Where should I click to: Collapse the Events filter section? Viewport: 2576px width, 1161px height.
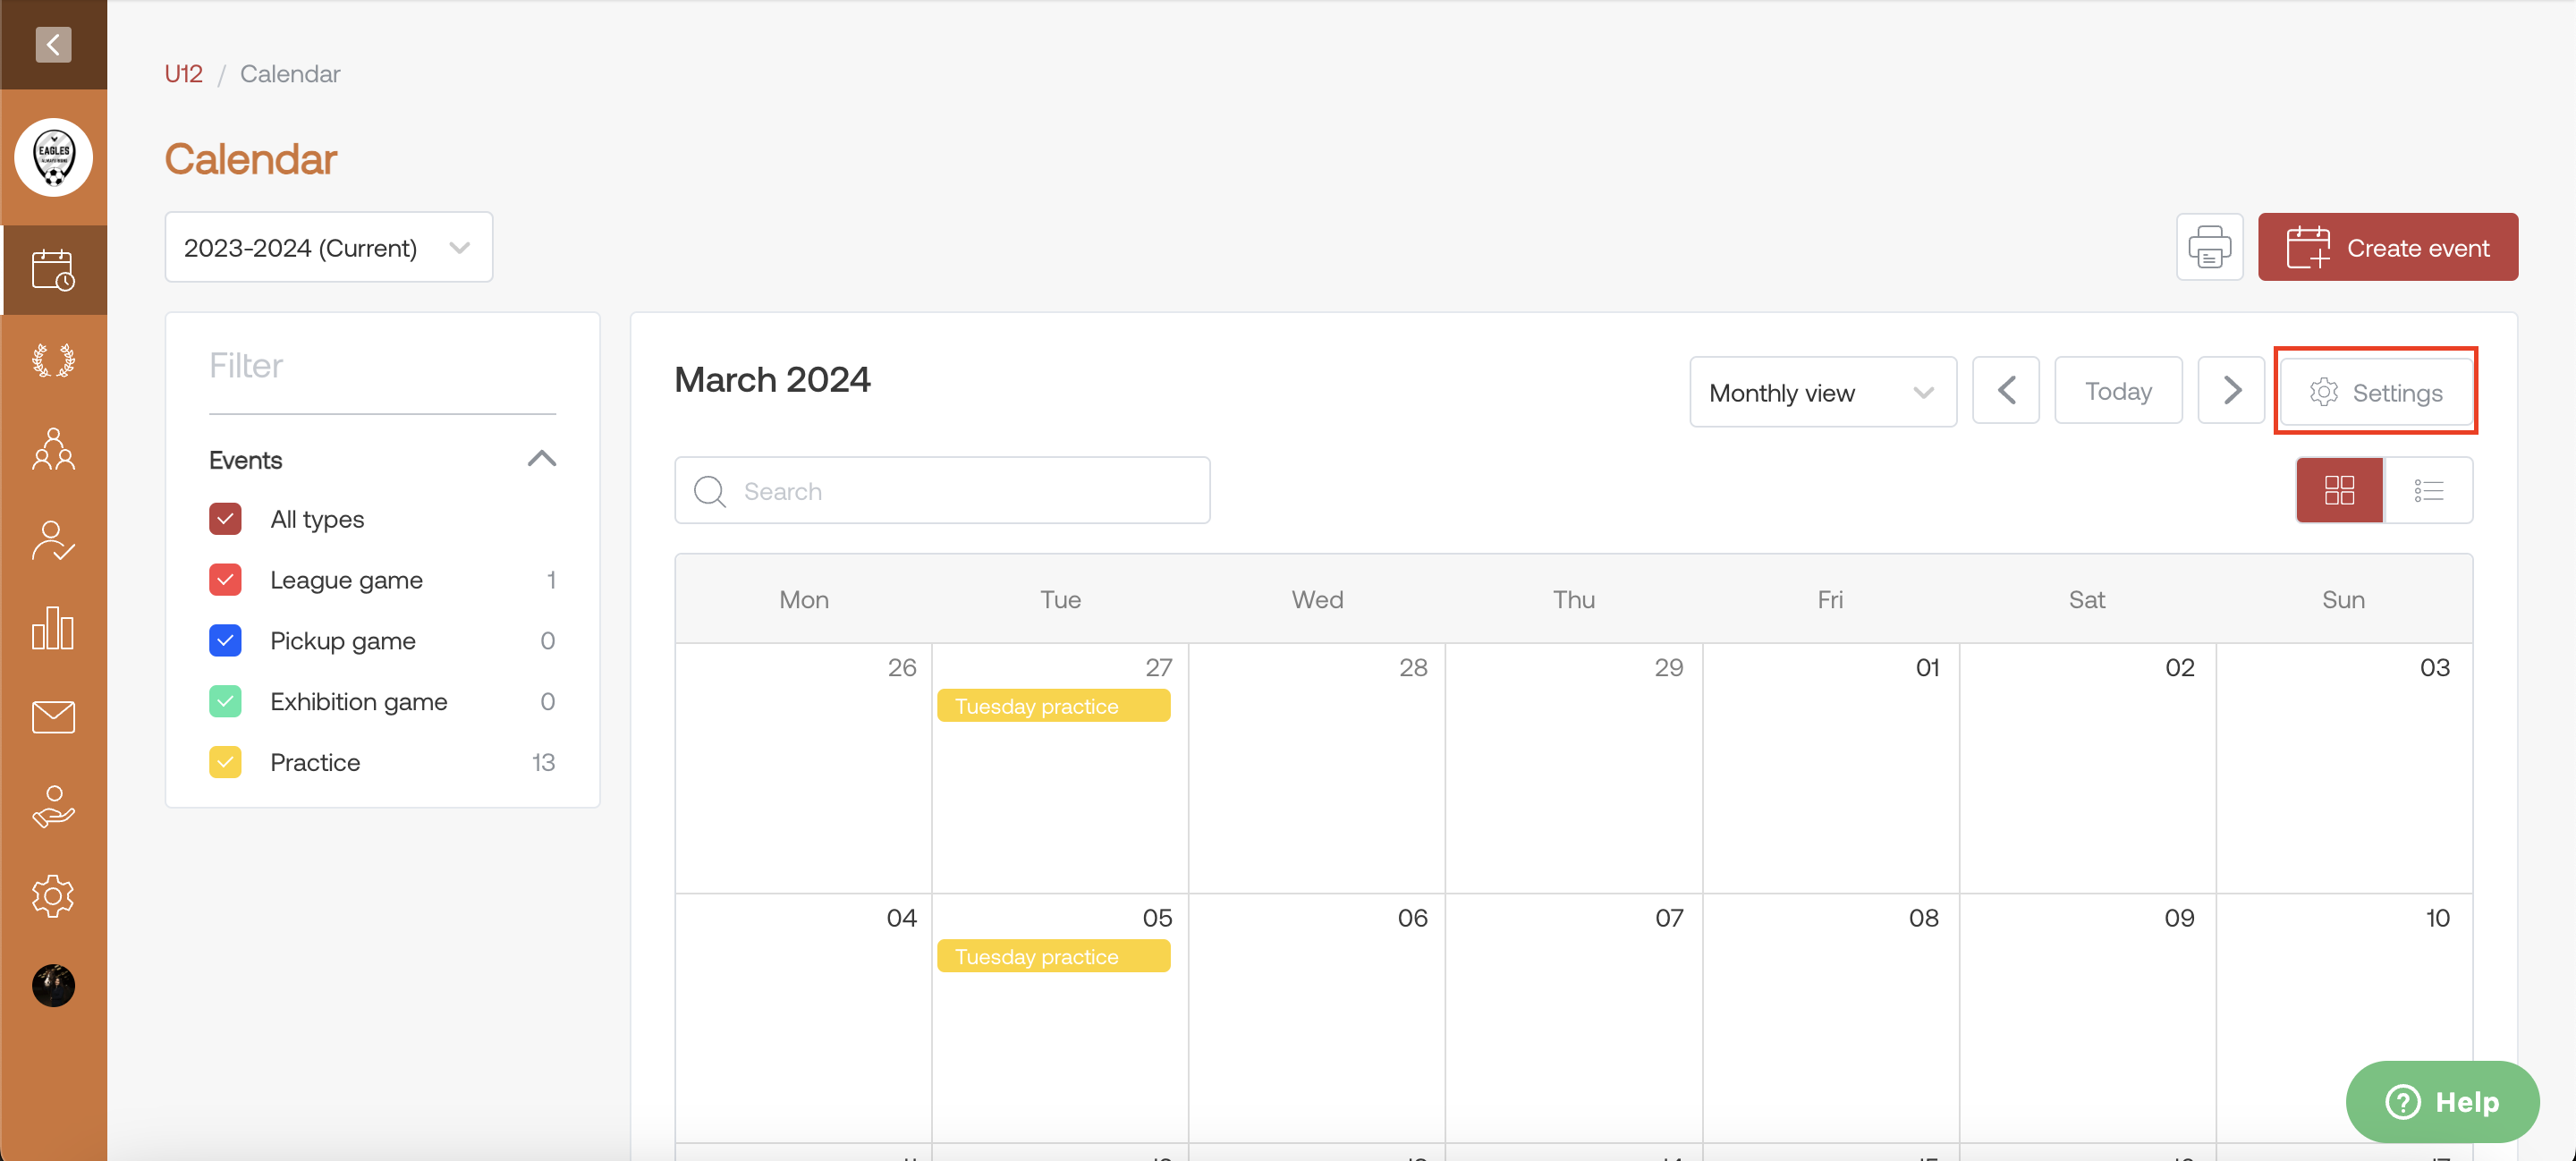(x=541, y=459)
